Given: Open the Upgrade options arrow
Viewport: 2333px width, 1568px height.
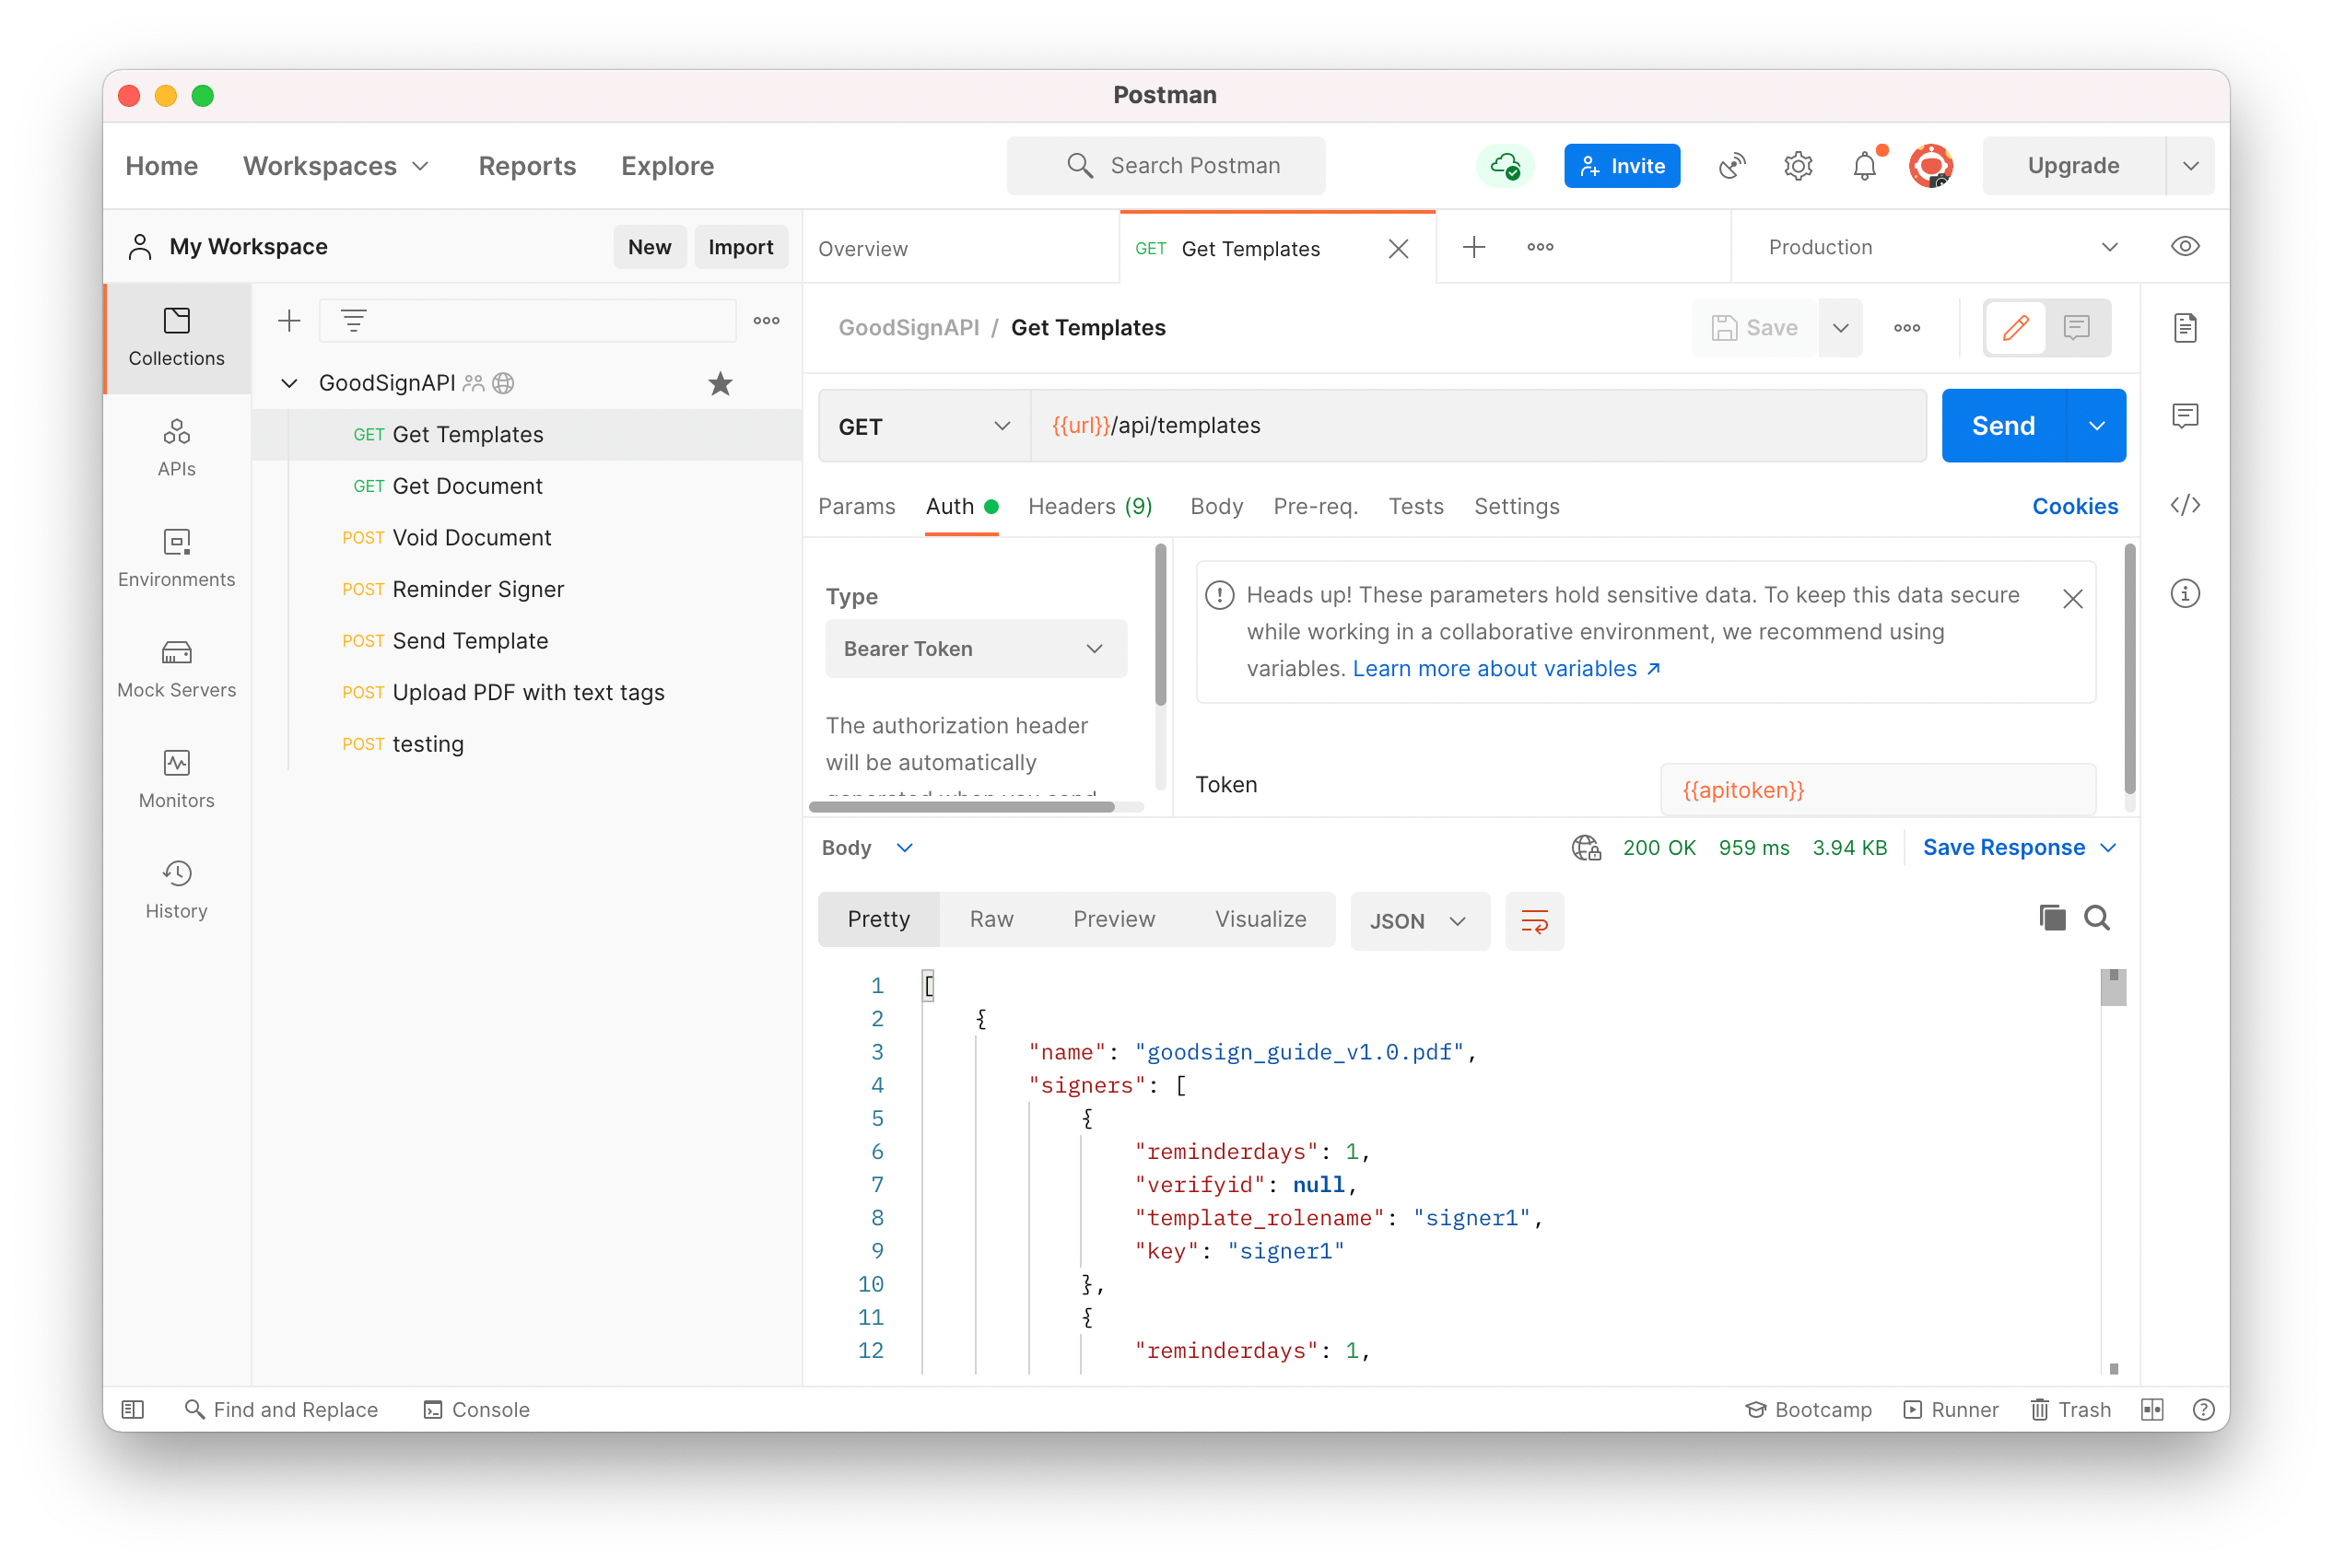Looking at the screenshot, I should click(2190, 165).
